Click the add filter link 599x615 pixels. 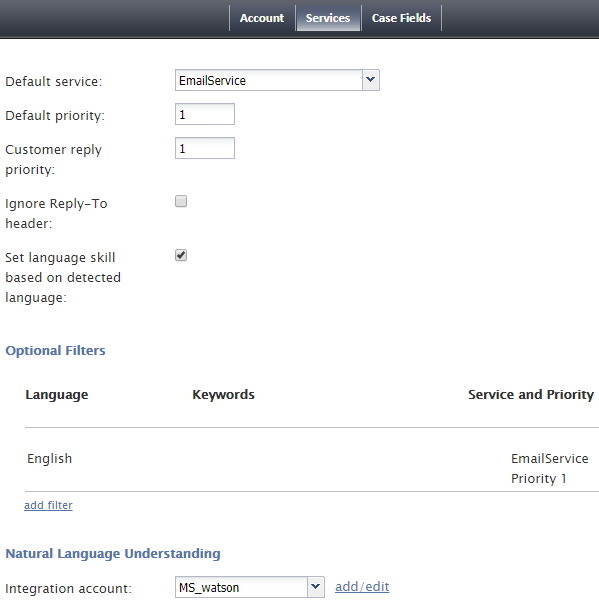click(x=48, y=505)
